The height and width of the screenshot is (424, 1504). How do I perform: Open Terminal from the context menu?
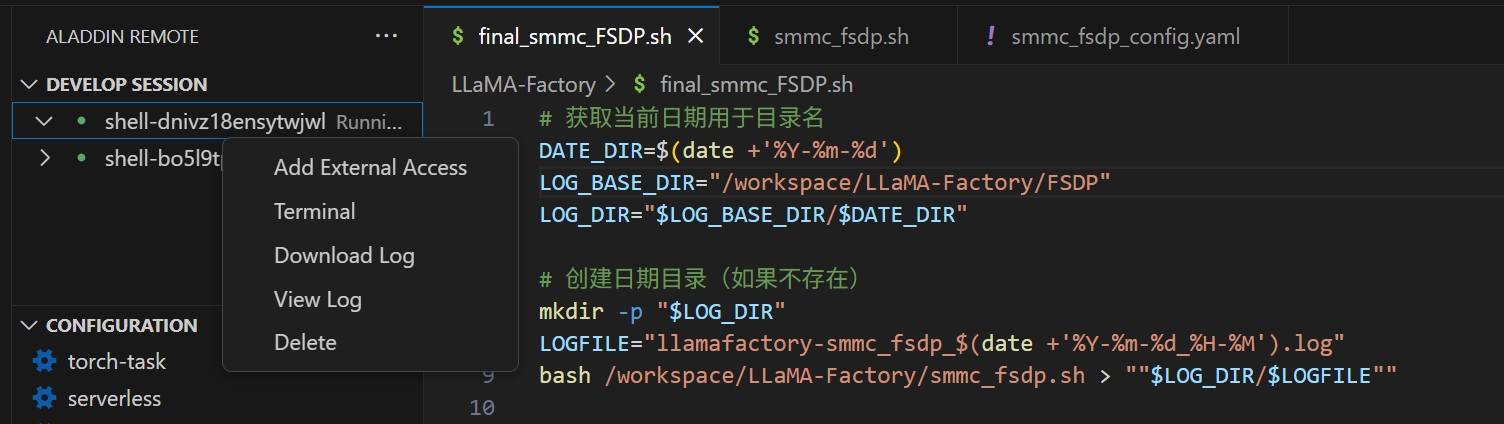coord(315,212)
